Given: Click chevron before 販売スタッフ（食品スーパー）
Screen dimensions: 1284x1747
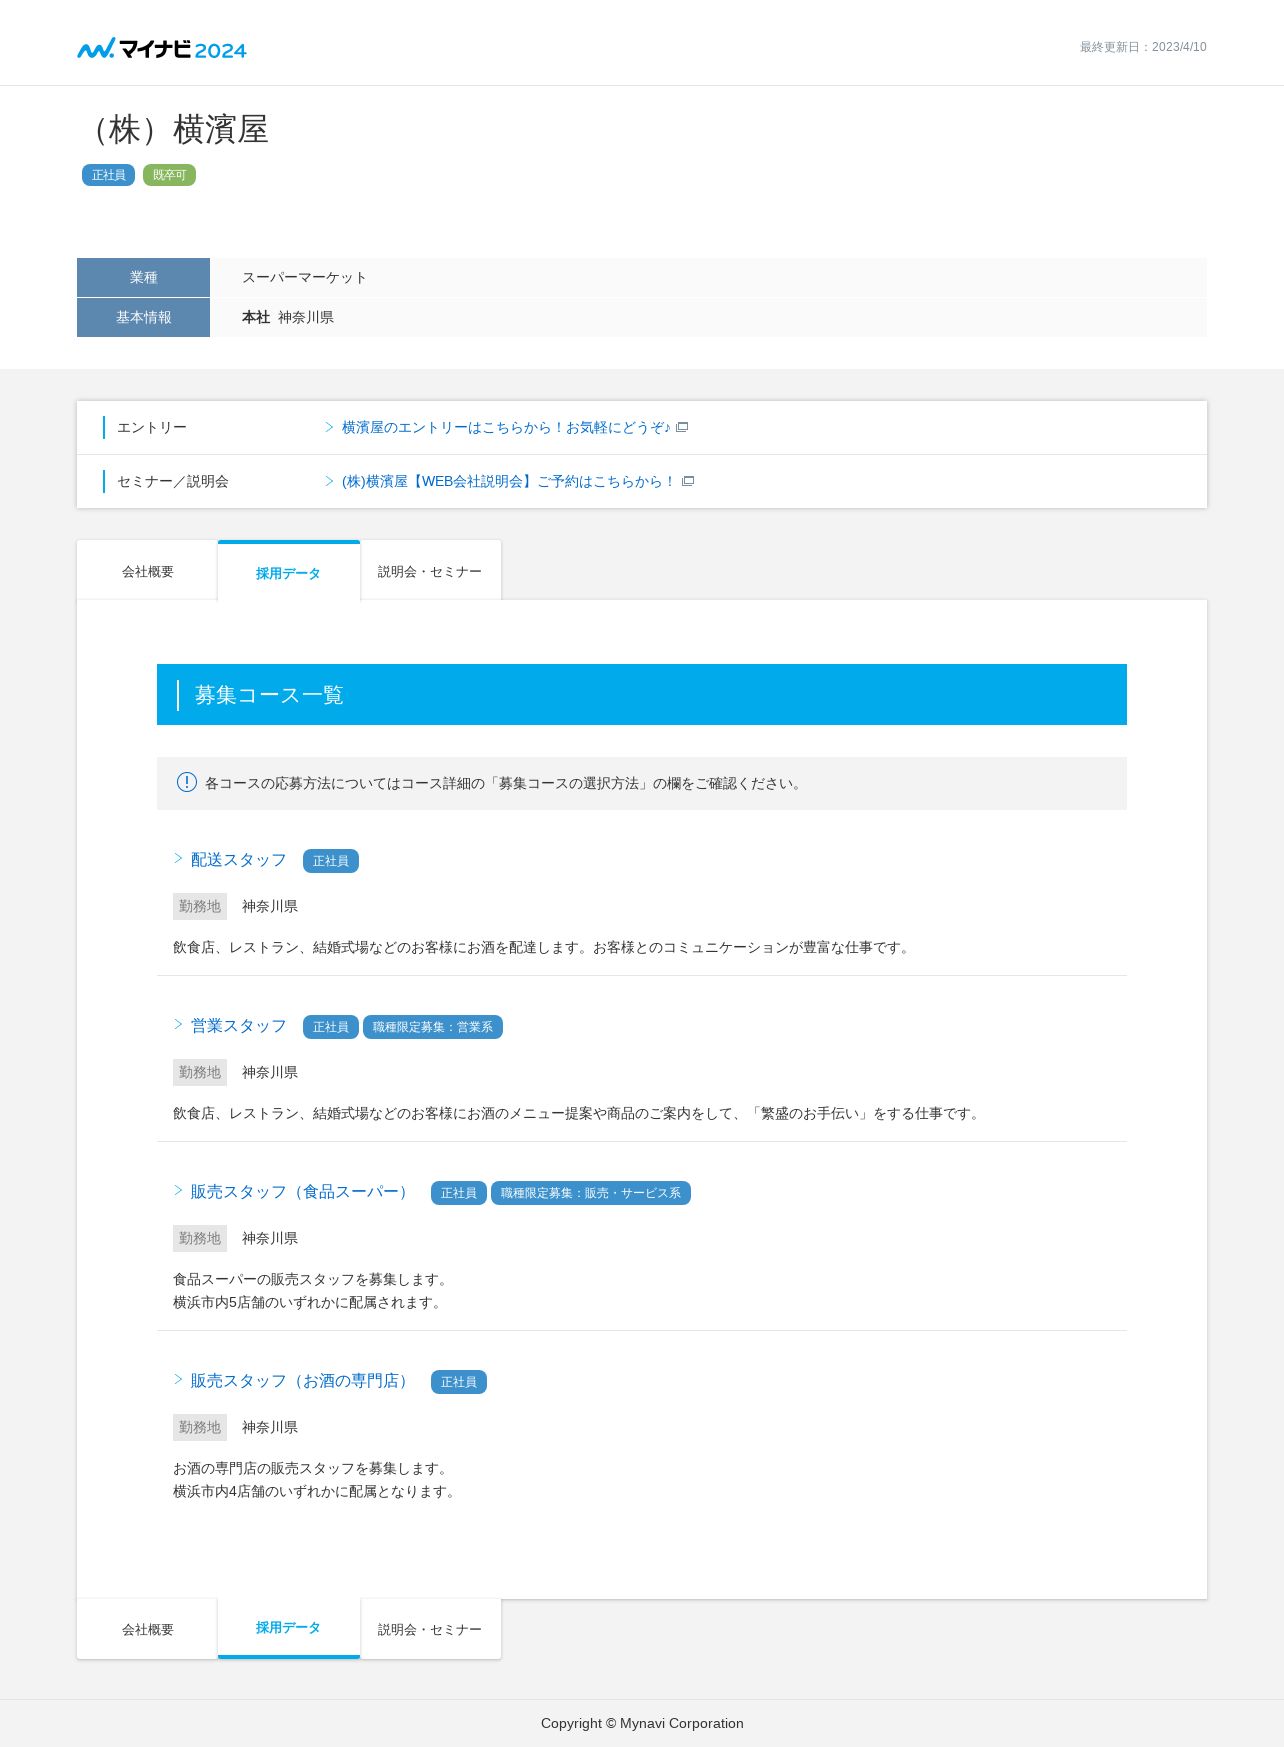Looking at the screenshot, I should [178, 1191].
